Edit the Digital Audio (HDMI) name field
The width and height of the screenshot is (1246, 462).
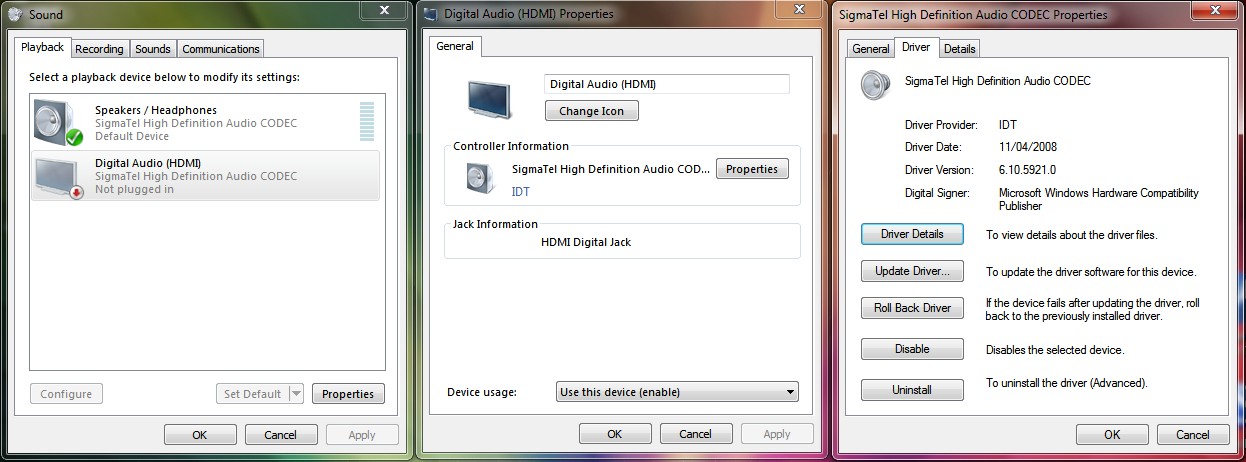(x=667, y=84)
